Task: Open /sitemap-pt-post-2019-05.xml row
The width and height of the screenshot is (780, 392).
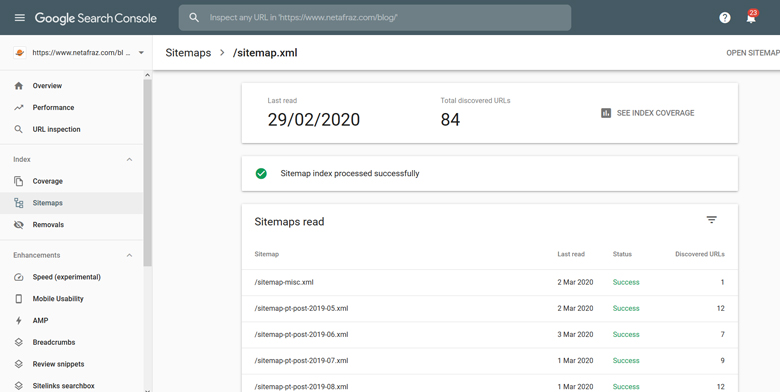Action: (490, 308)
